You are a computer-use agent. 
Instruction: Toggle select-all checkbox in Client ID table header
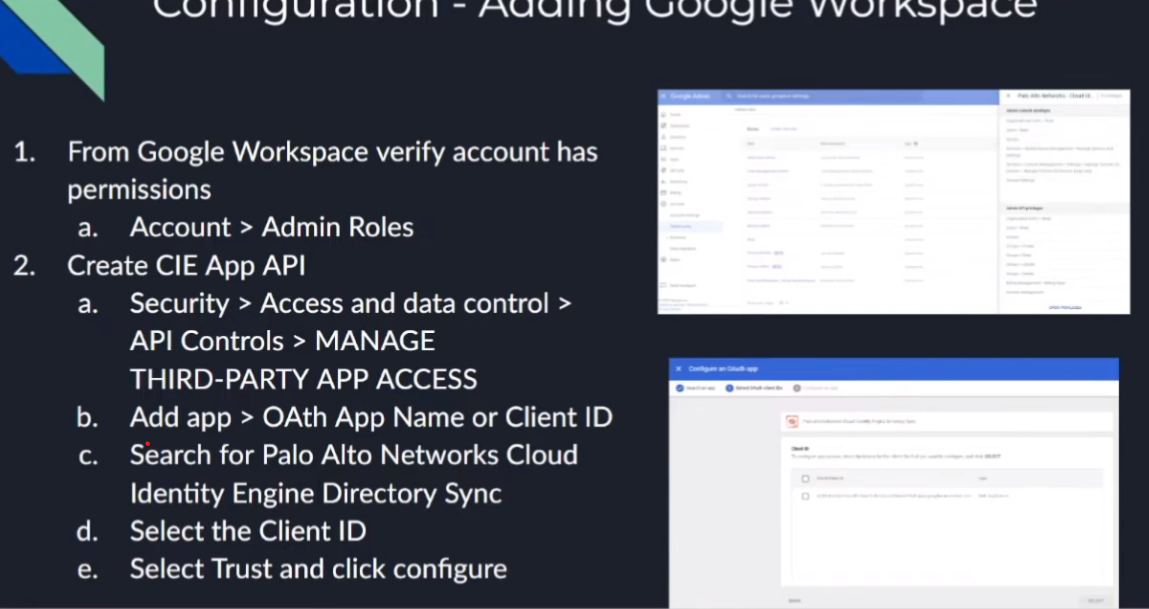tap(805, 479)
